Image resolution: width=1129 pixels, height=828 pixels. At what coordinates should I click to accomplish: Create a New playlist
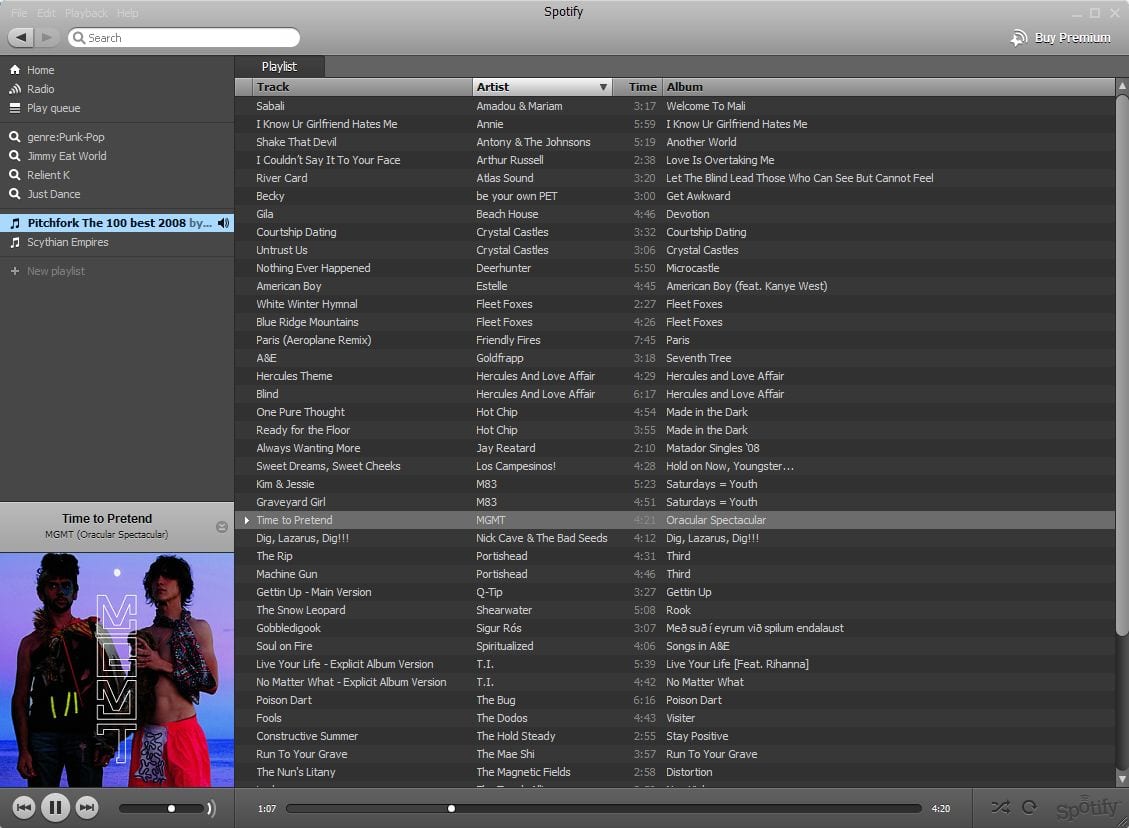55,271
